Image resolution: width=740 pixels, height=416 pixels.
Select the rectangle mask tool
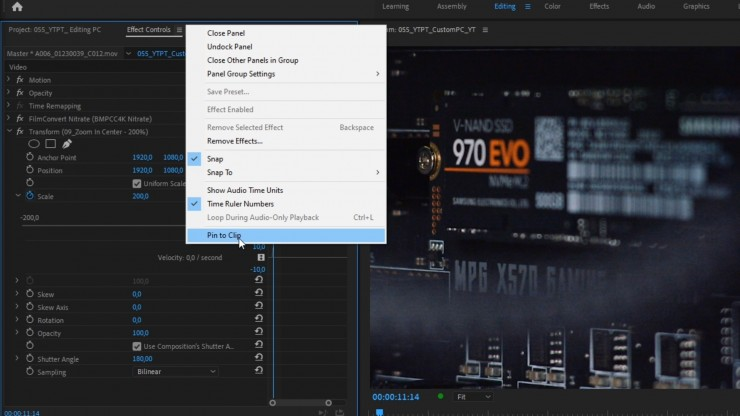tap(50, 144)
